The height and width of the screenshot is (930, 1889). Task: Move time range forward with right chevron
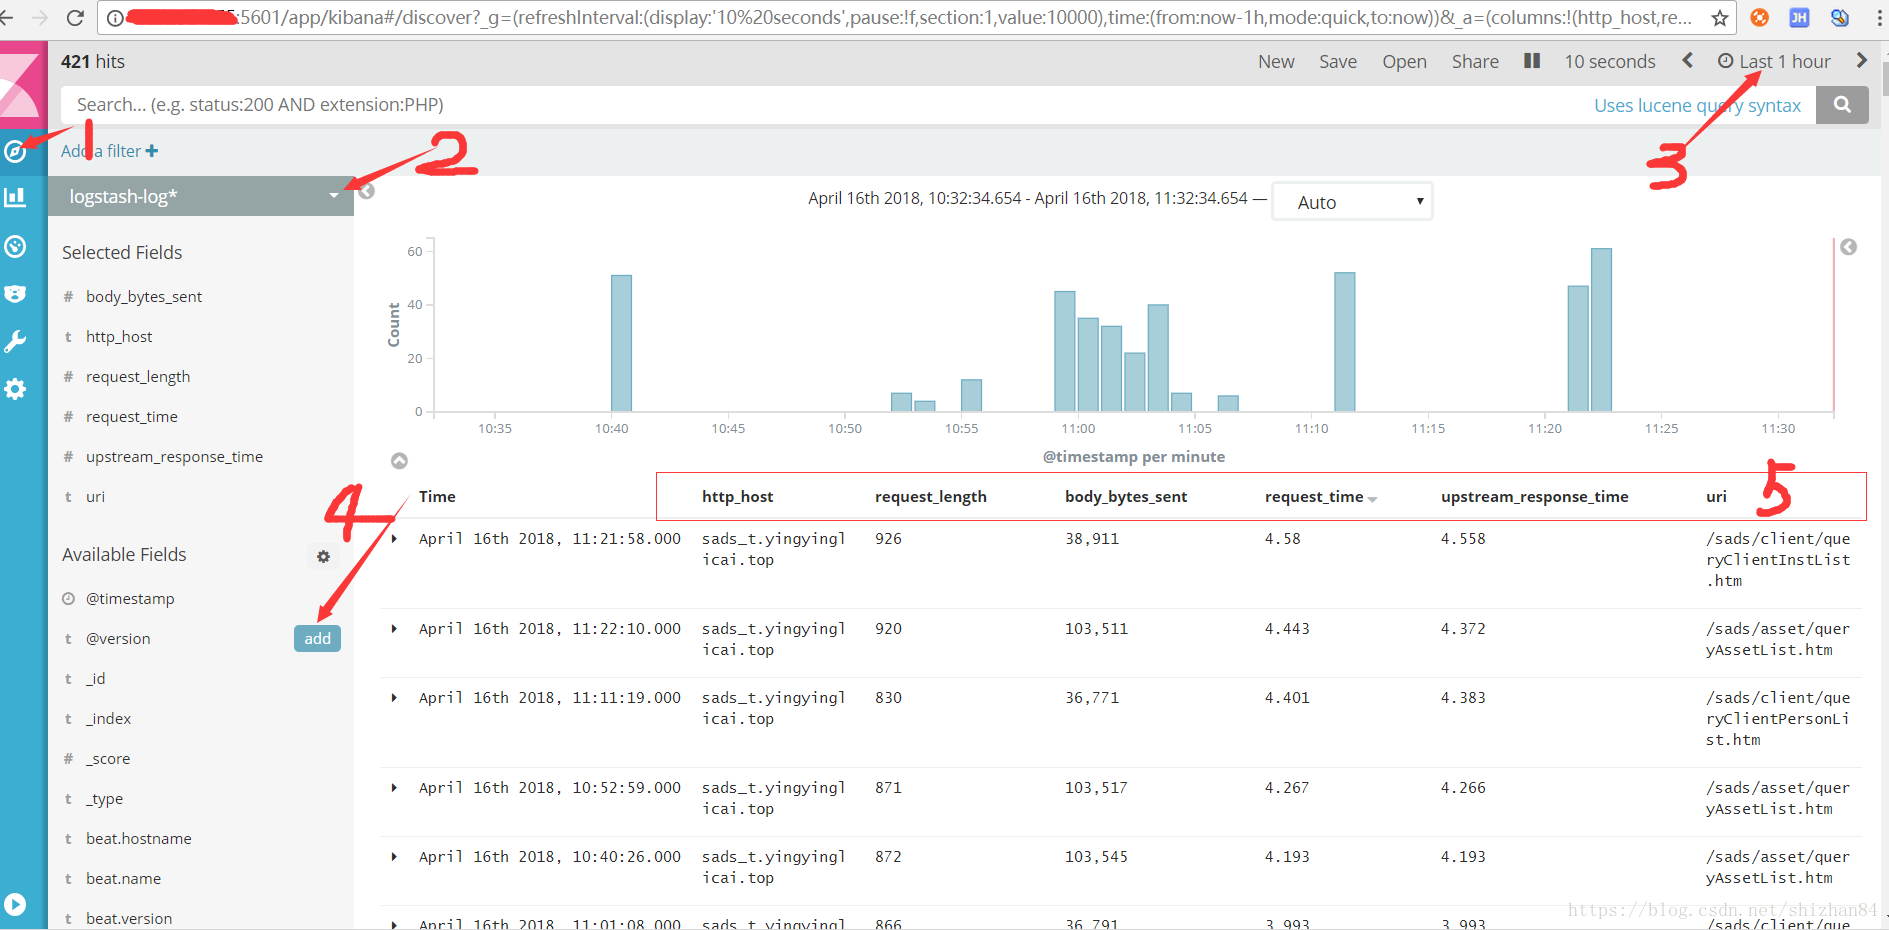[1861, 60]
